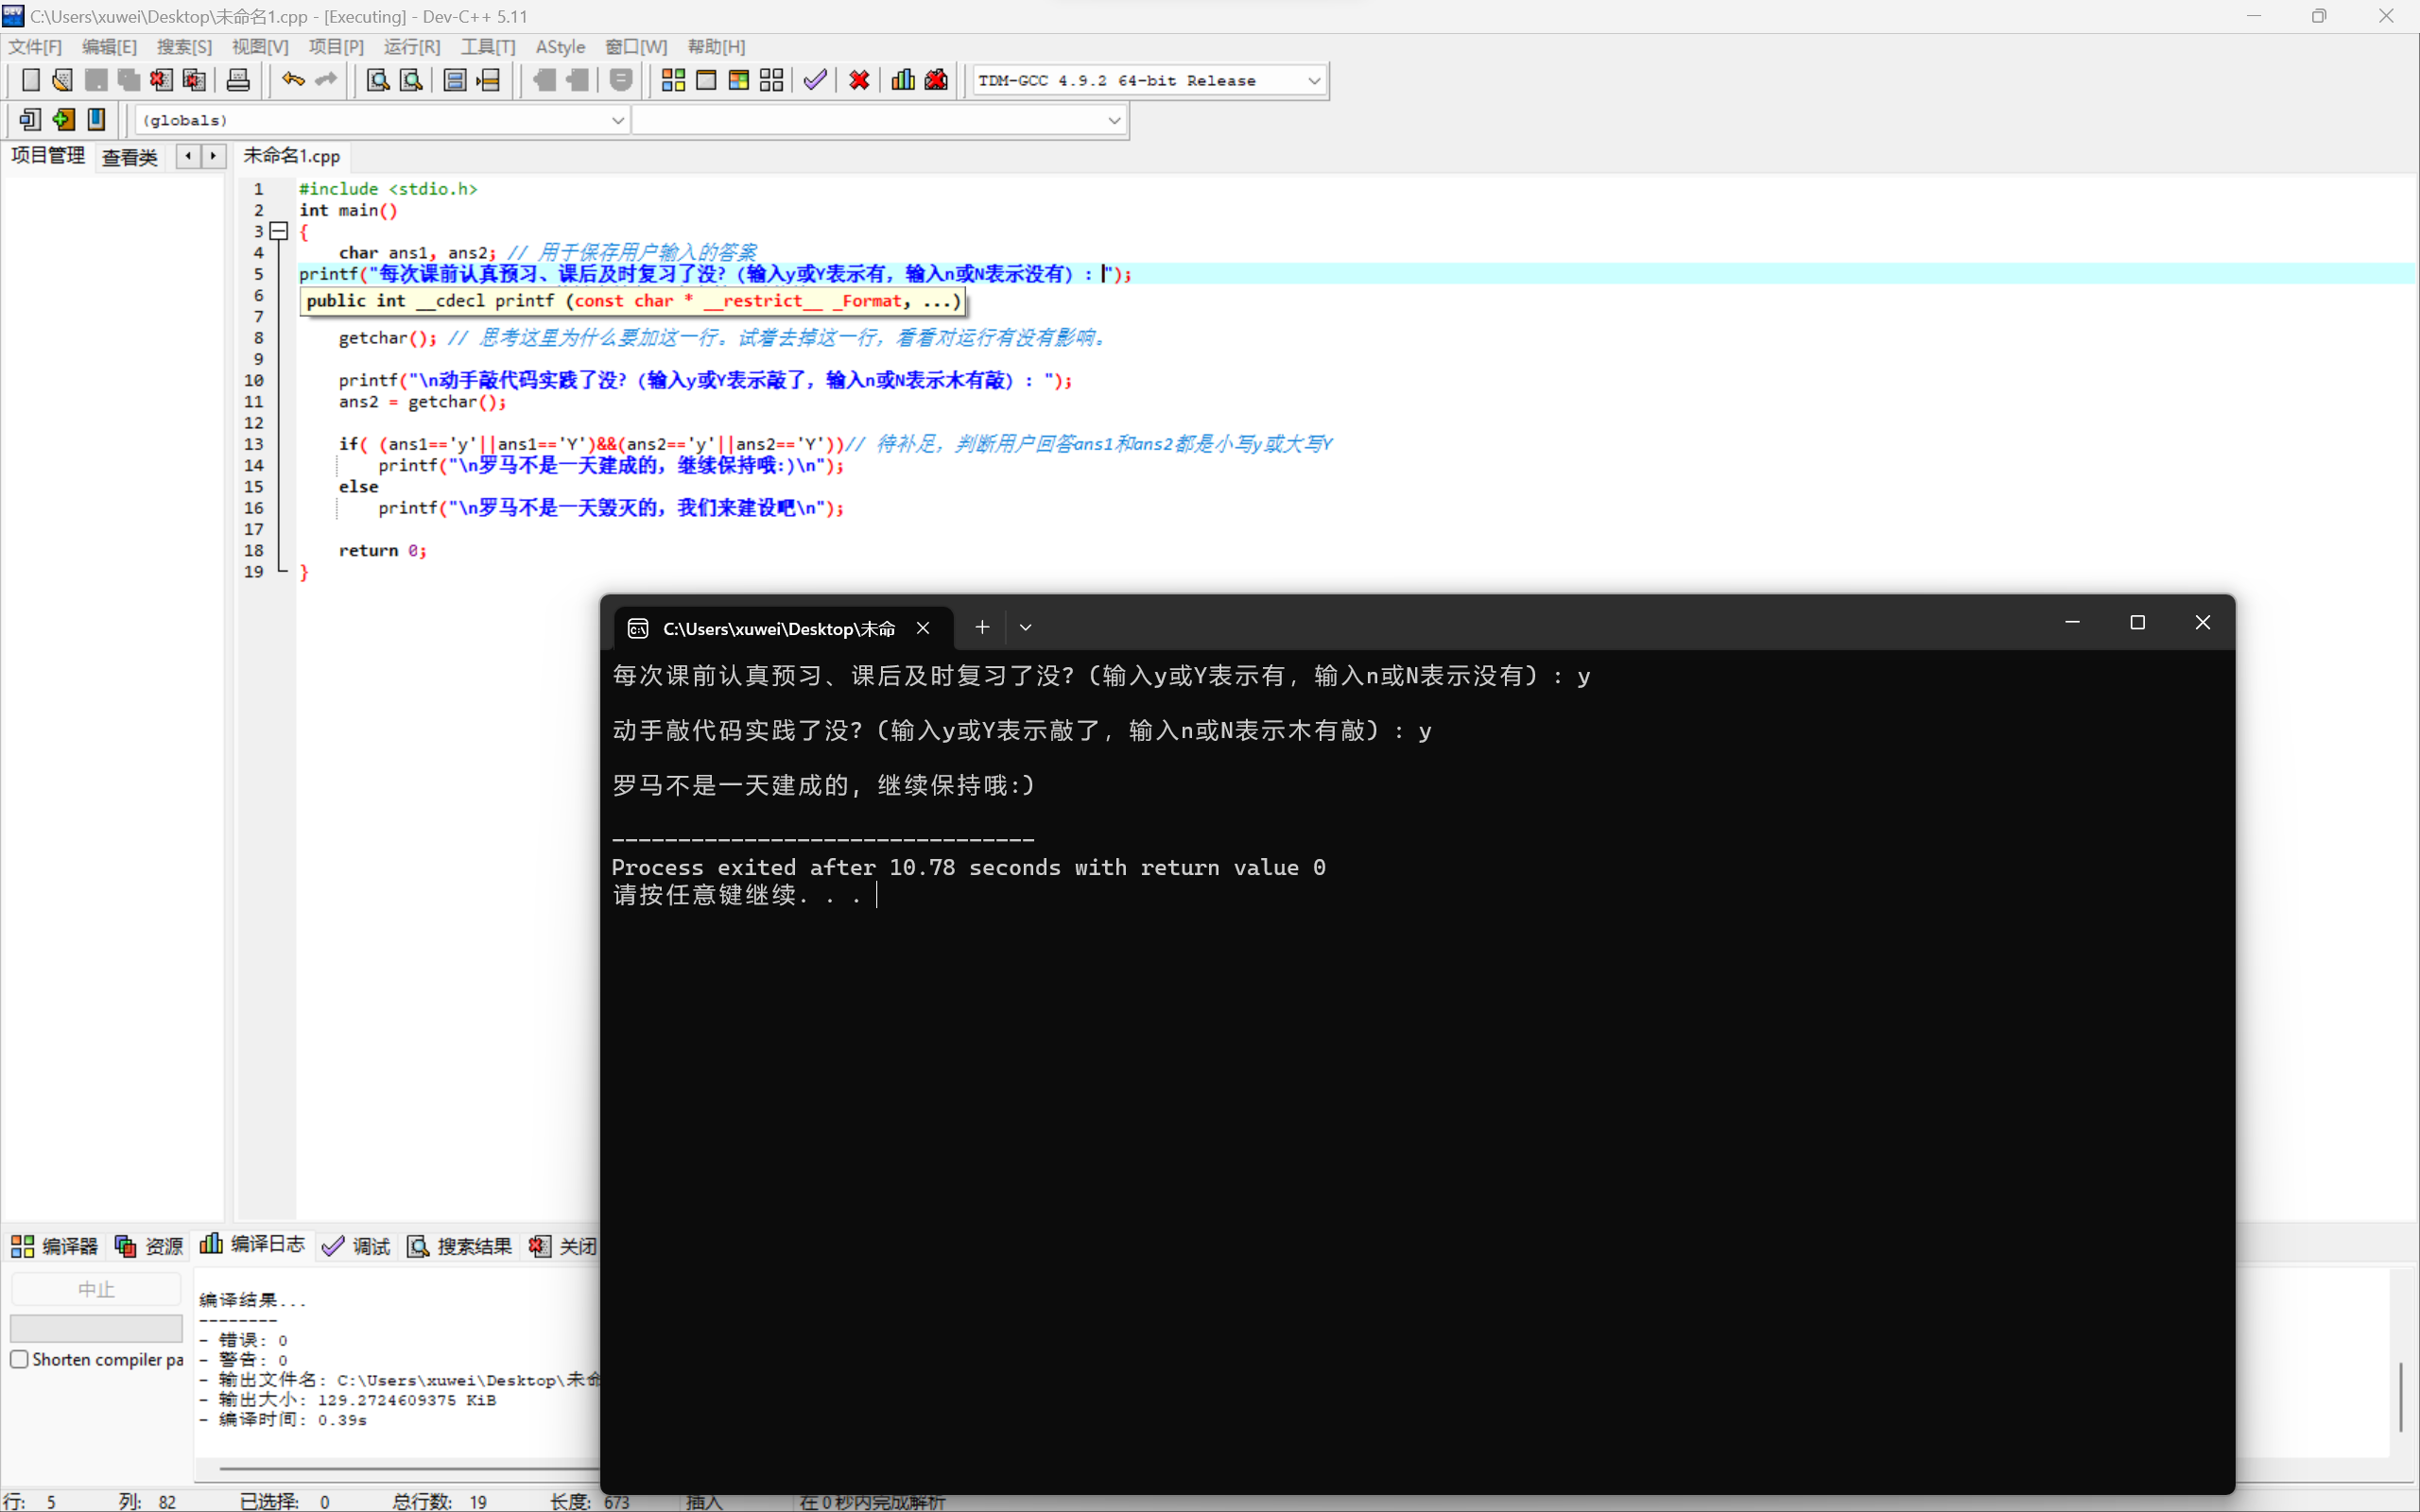Click the Print toolbar icon
This screenshot has width=2420, height=1512.
coord(238,80)
